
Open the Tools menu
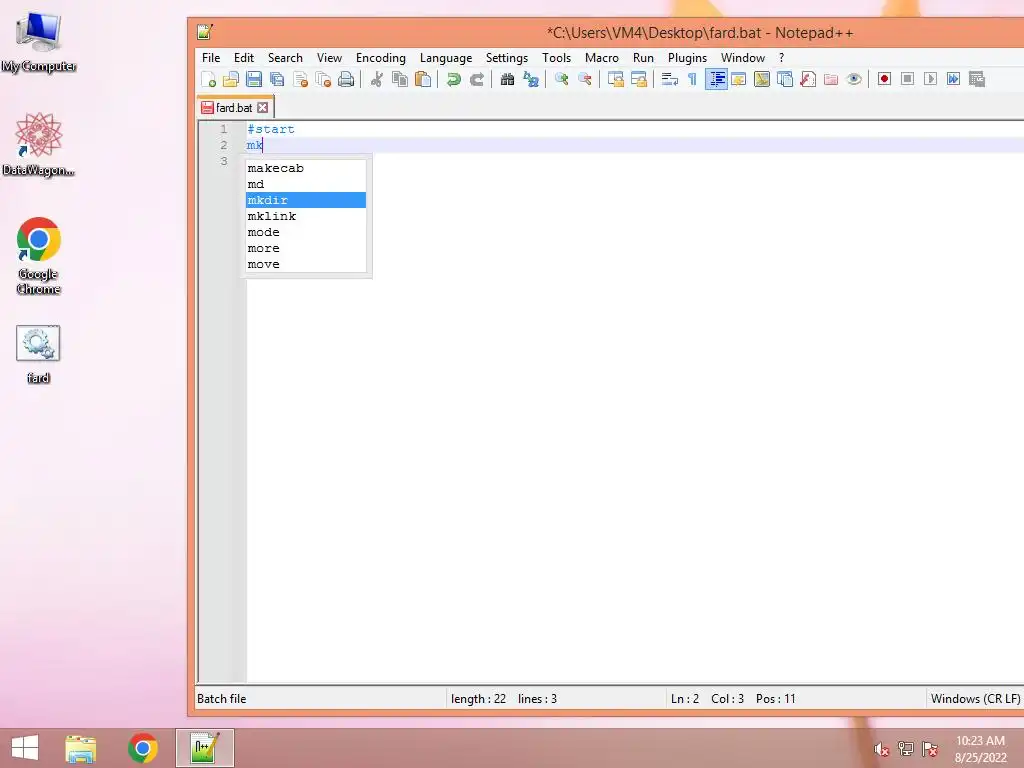pyautogui.click(x=556, y=57)
